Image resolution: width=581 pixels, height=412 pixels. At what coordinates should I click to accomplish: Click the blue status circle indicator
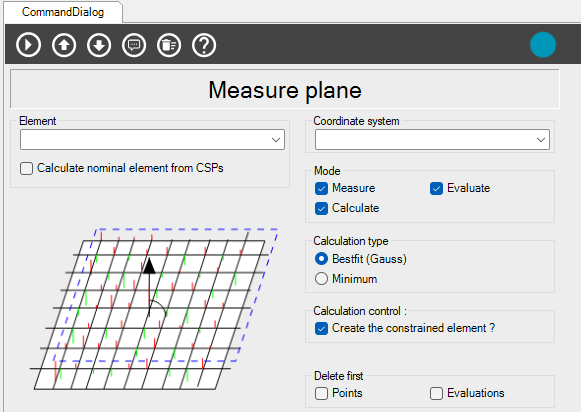[543, 45]
